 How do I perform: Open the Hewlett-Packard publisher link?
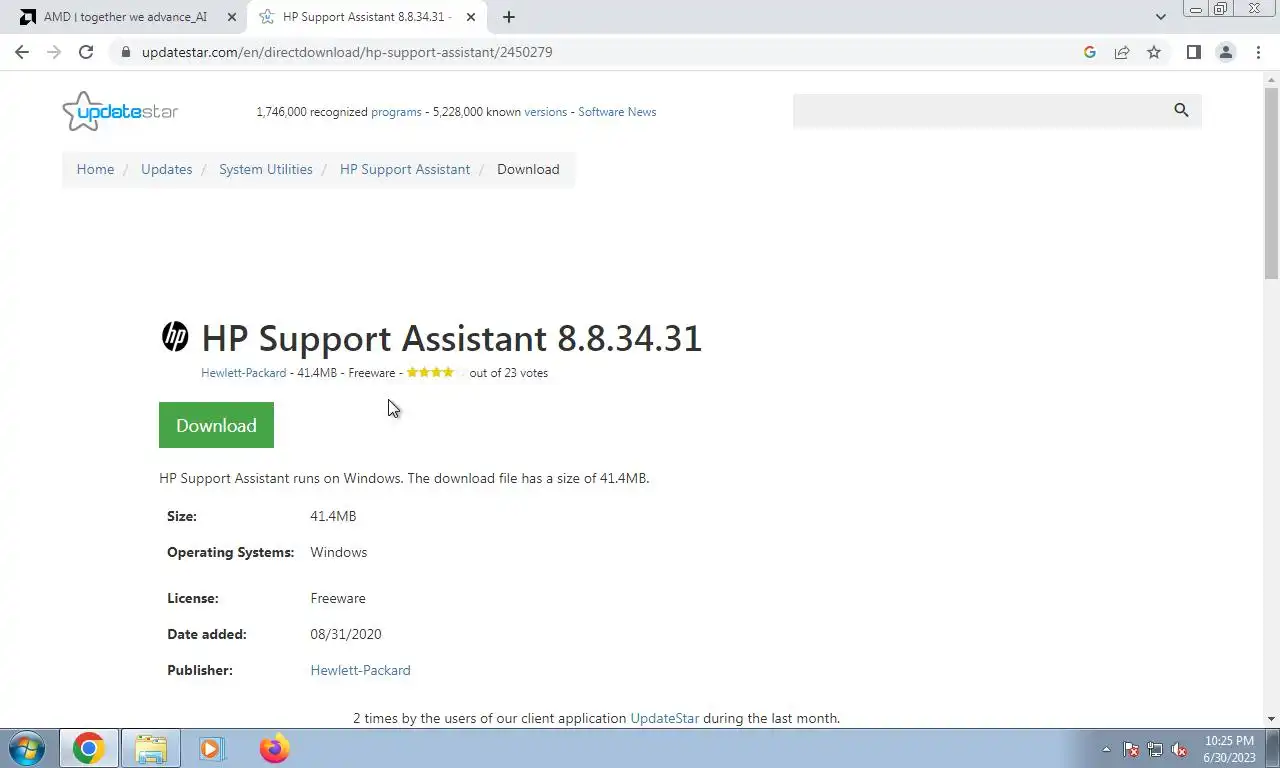360,670
